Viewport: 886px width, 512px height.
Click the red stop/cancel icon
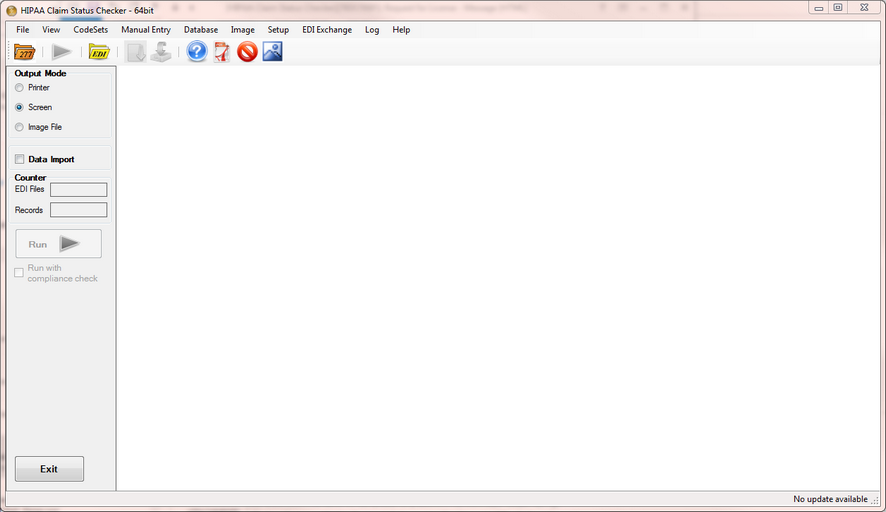tap(247, 52)
